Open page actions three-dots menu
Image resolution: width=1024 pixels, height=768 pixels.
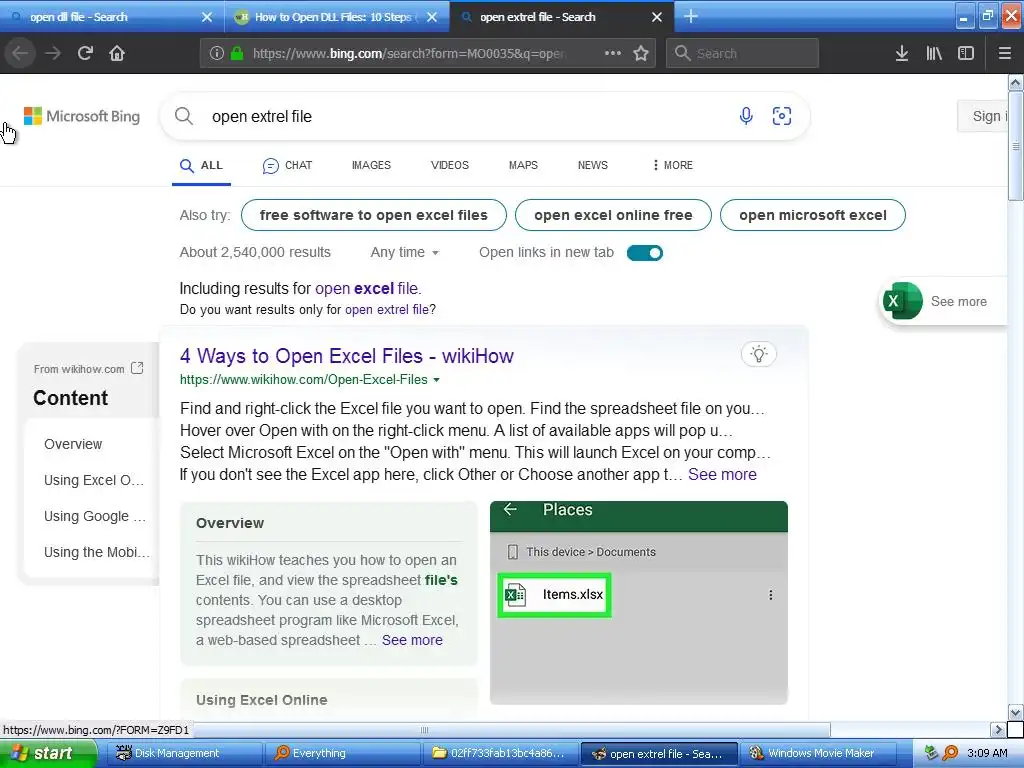pos(613,53)
